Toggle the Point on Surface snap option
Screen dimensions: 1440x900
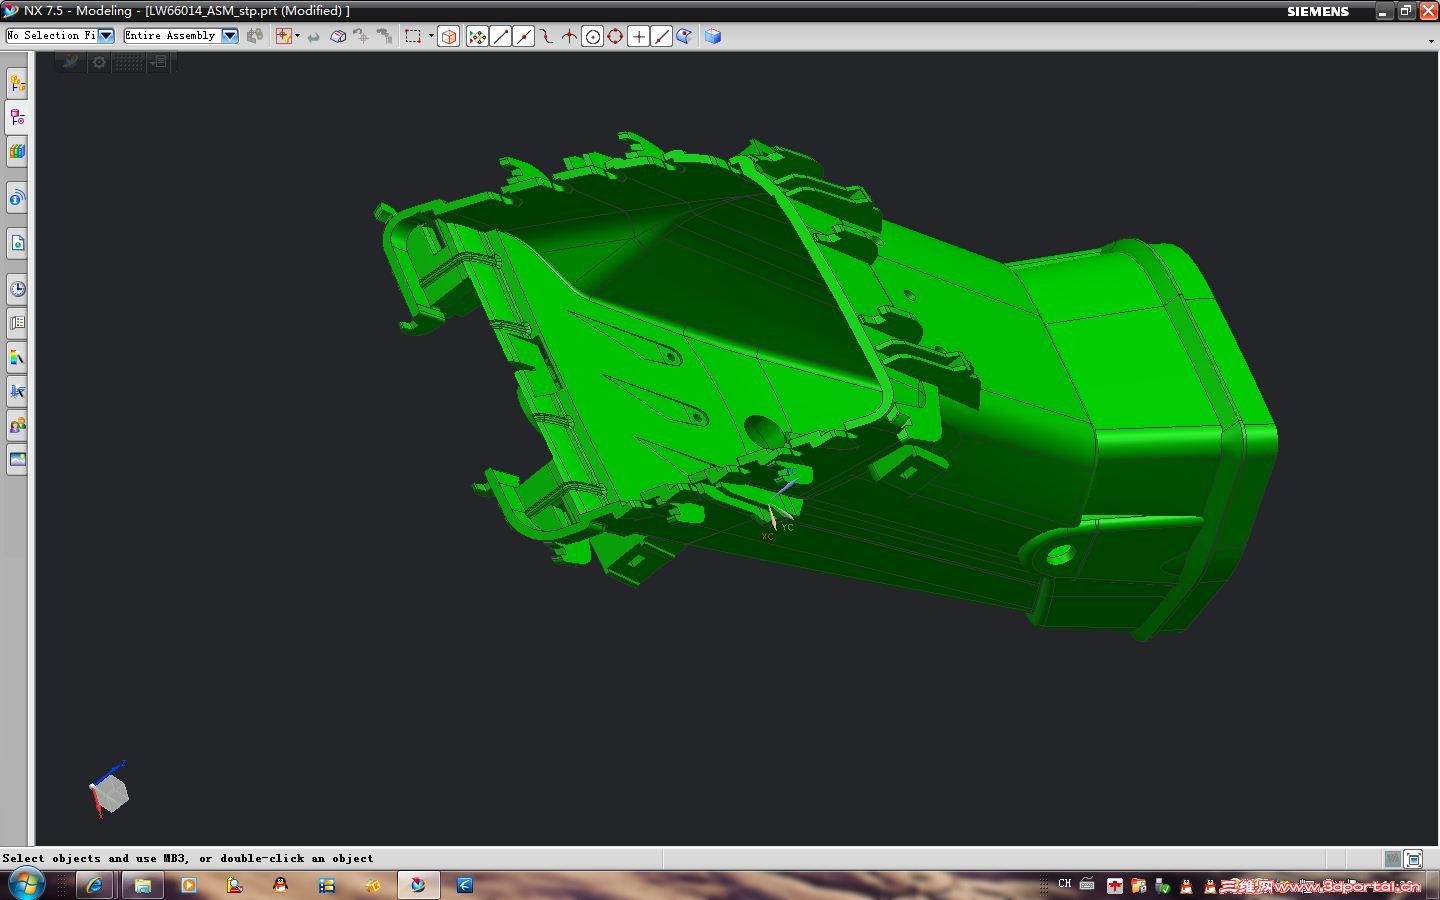click(x=685, y=37)
